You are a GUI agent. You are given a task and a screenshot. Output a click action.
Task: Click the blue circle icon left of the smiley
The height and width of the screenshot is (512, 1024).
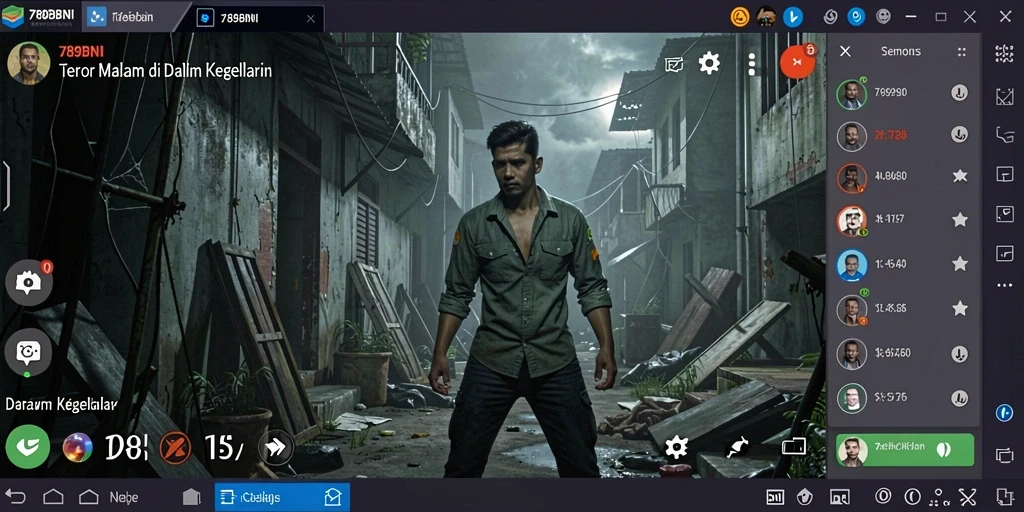(x=856, y=17)
